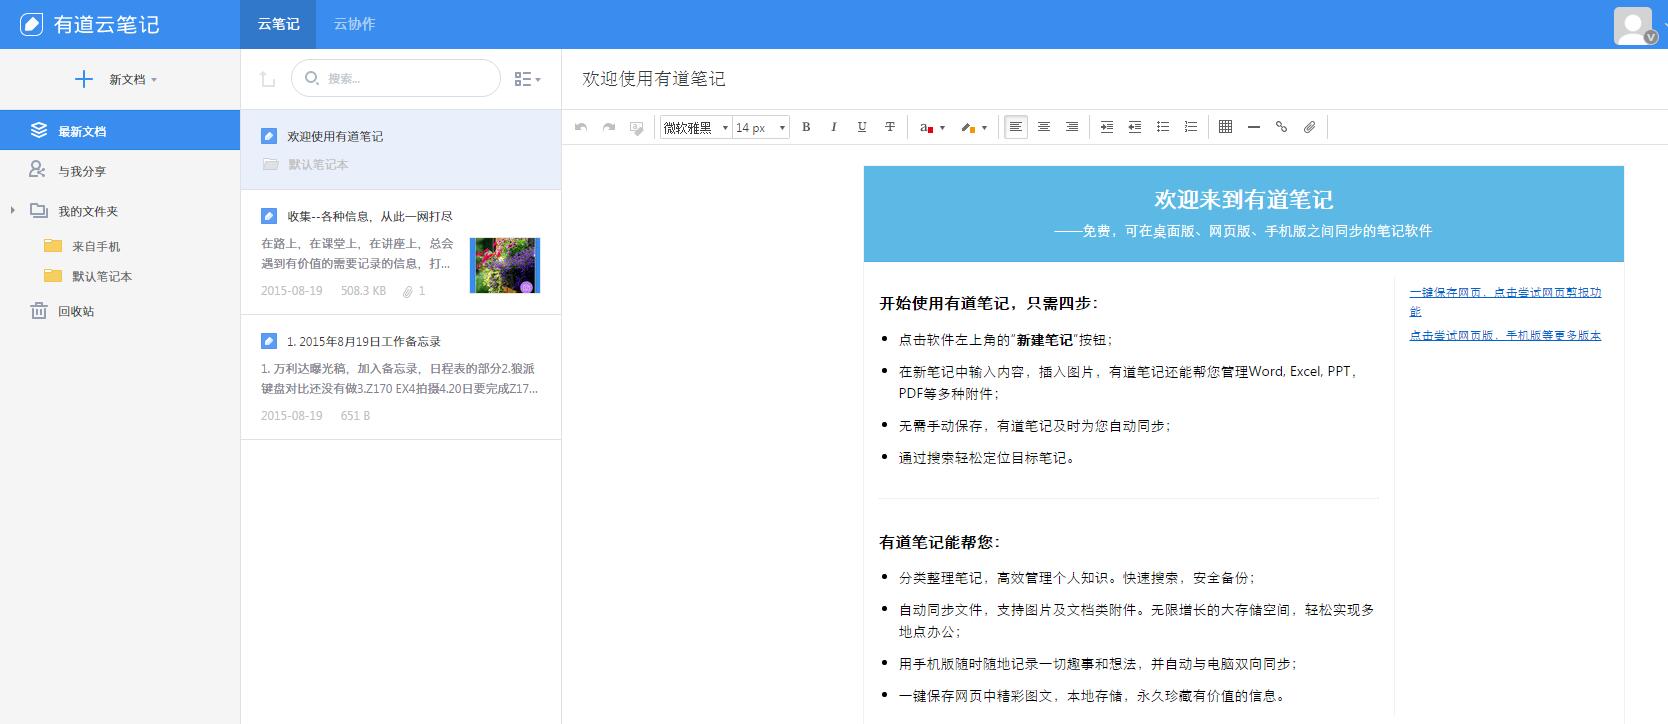Open note 收集--各种信息，从此一网打尽

coord(400,252)
